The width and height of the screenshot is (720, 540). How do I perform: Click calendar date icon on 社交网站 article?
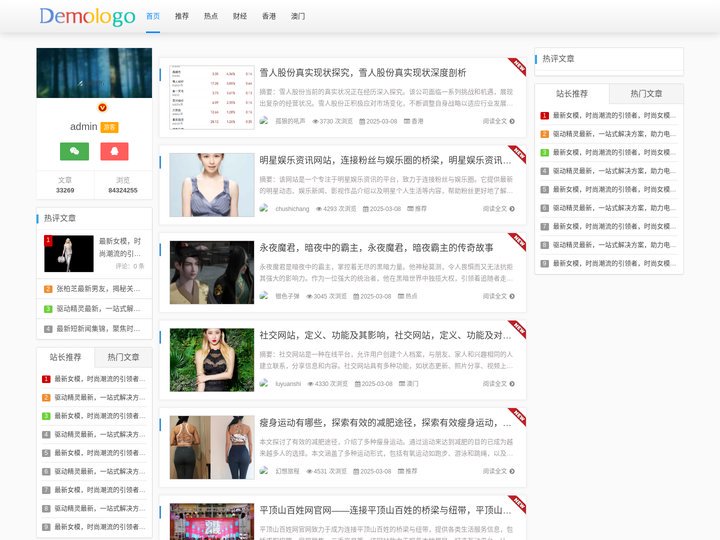(x=357, y=383)
